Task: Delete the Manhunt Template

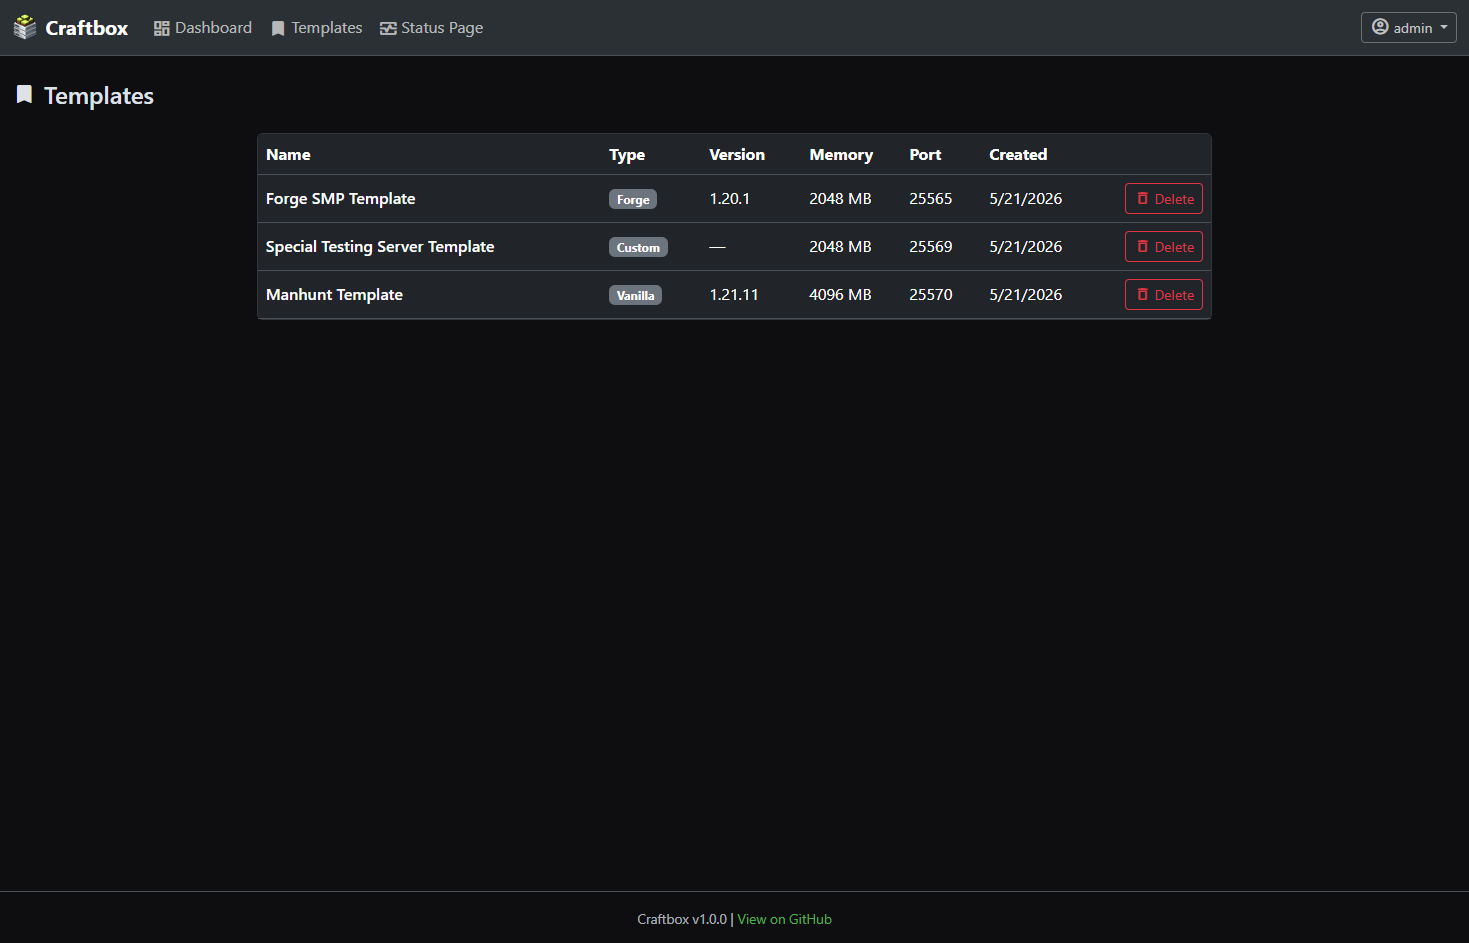Action: pyautogui.click(x=1164, y=295)
